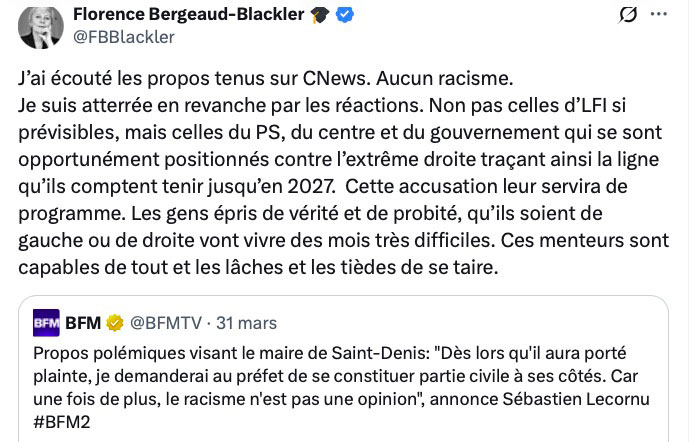Open the three-dot more options menu
Screen dimensions: 693x442
(x=659, y=15)
